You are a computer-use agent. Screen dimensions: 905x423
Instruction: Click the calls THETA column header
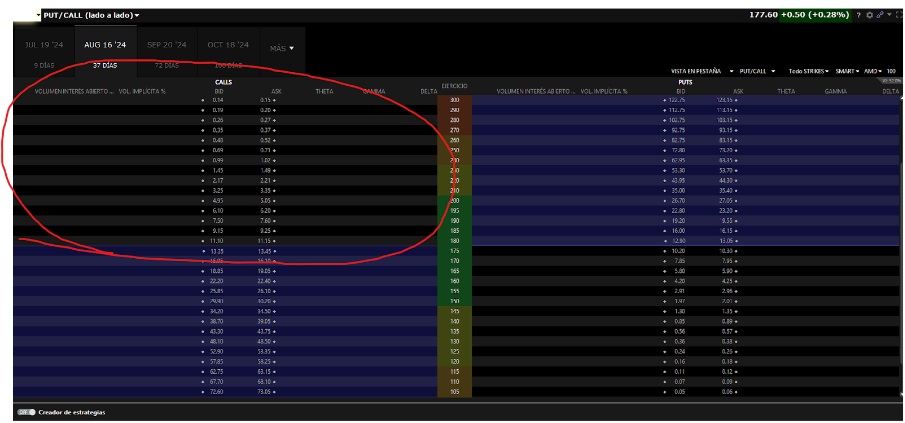324,91
